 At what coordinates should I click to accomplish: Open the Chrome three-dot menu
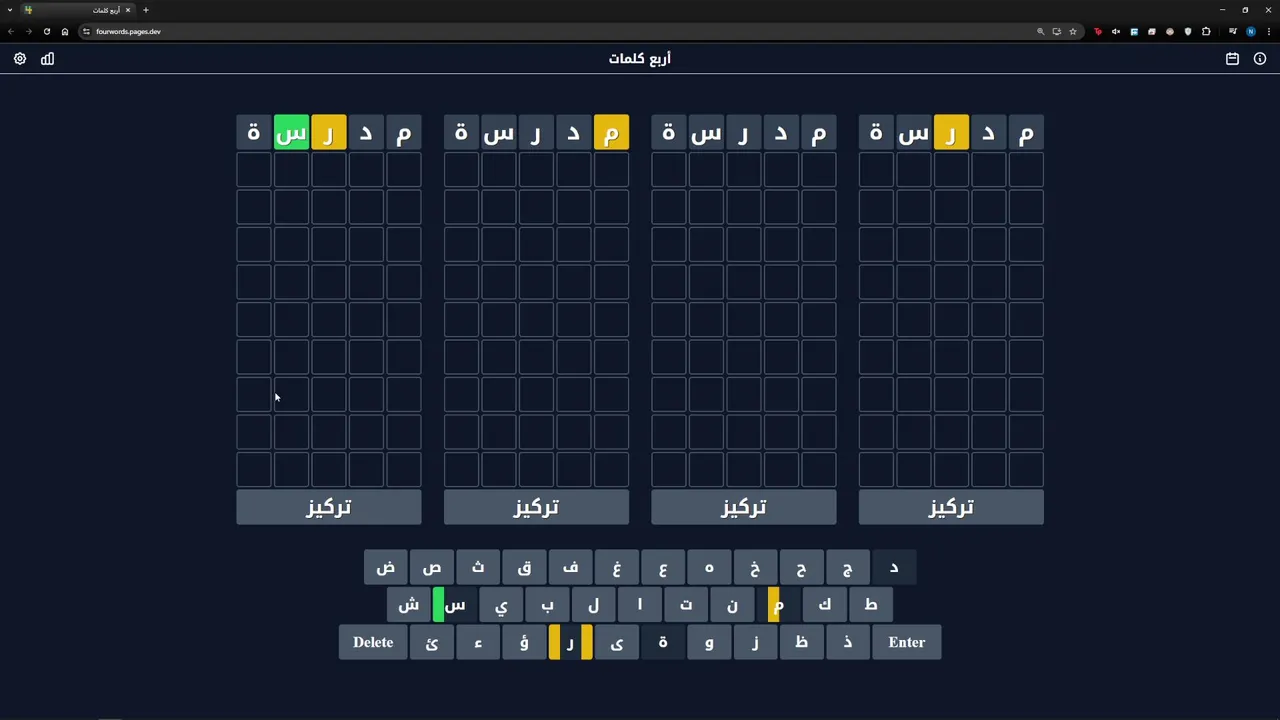[1268, 31]
